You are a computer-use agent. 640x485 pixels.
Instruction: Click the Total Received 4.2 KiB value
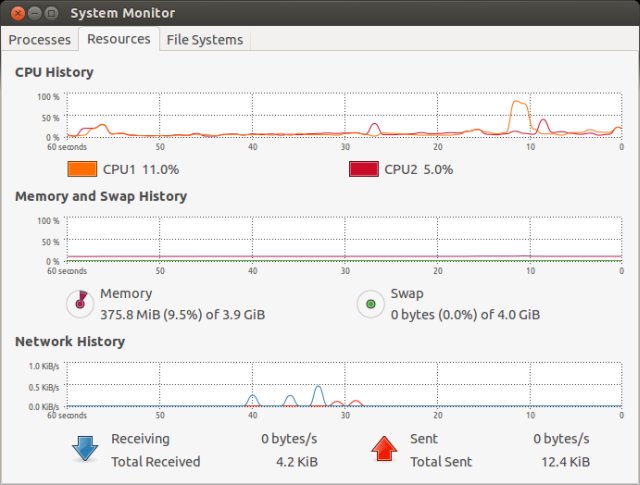297,462
